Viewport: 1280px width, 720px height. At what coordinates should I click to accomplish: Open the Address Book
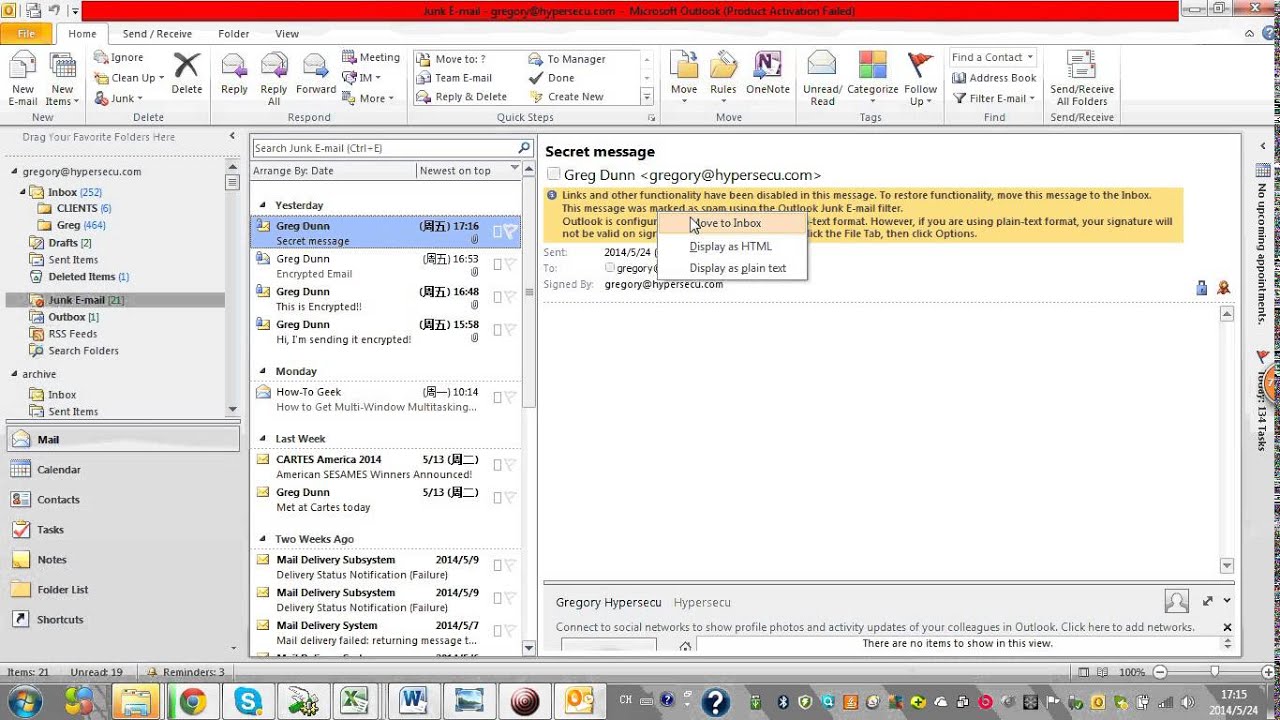(994, 78)
